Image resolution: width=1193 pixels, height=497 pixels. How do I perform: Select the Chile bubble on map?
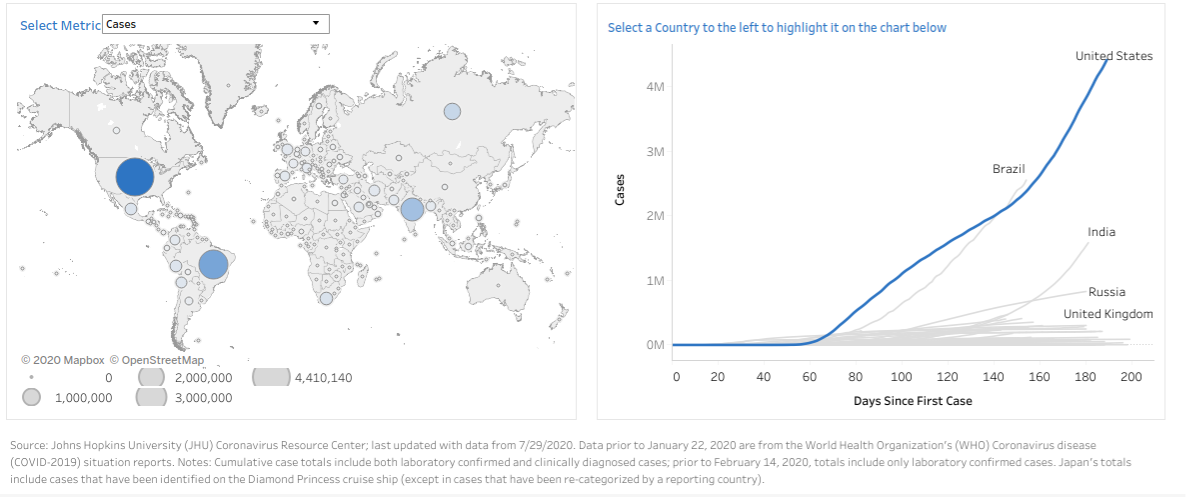[x=181, y=282]
